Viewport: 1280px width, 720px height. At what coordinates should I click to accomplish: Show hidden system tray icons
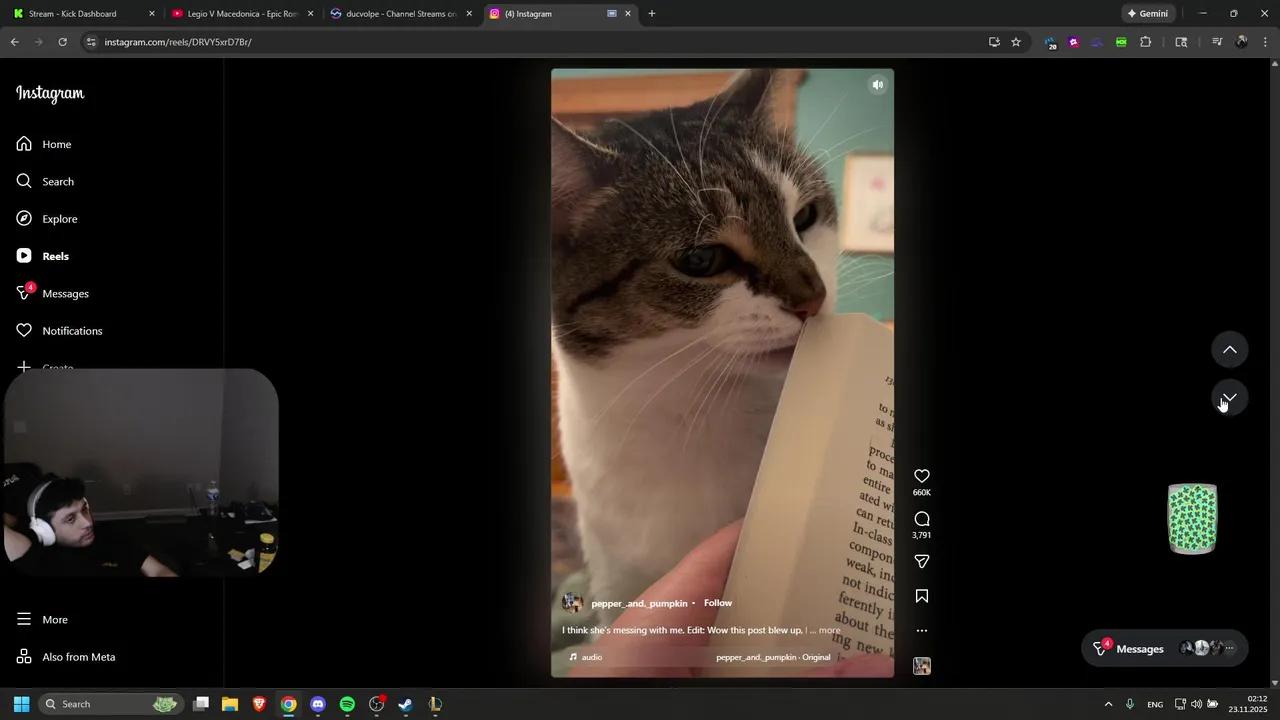click(1108, 704)
